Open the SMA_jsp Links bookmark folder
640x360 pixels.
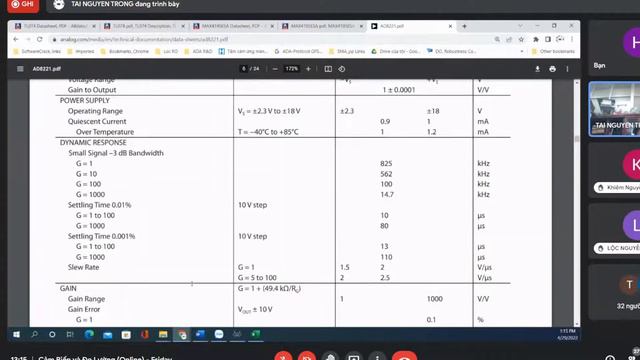[347, 51]
